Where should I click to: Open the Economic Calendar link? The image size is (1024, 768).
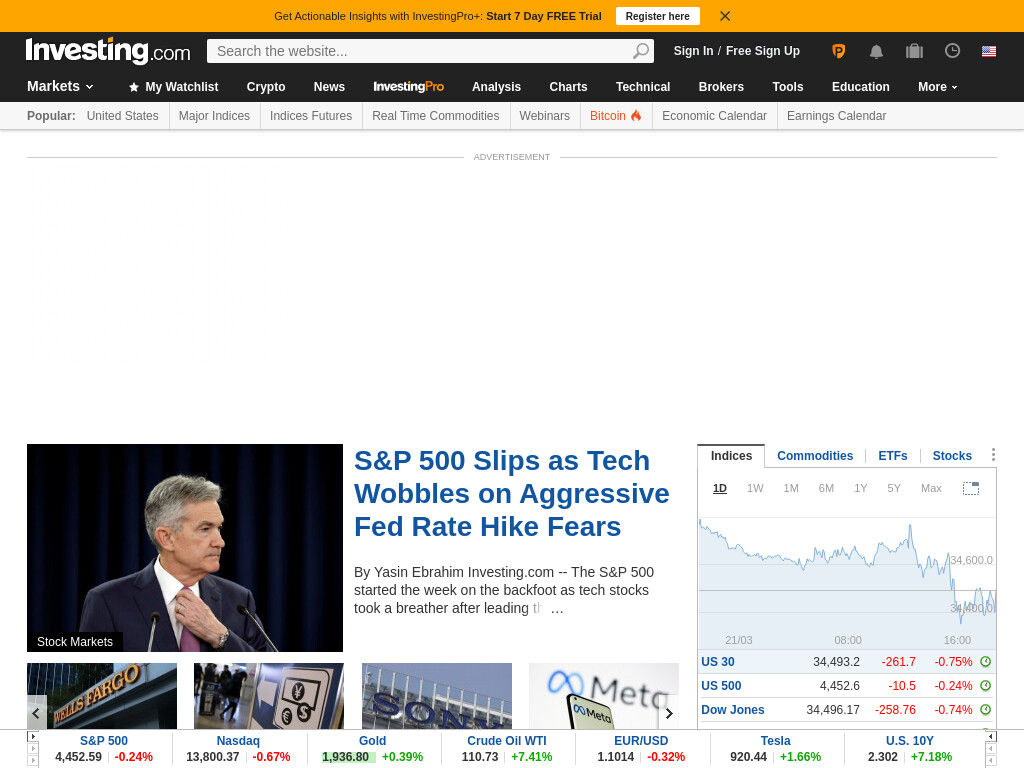click(714, 116)
